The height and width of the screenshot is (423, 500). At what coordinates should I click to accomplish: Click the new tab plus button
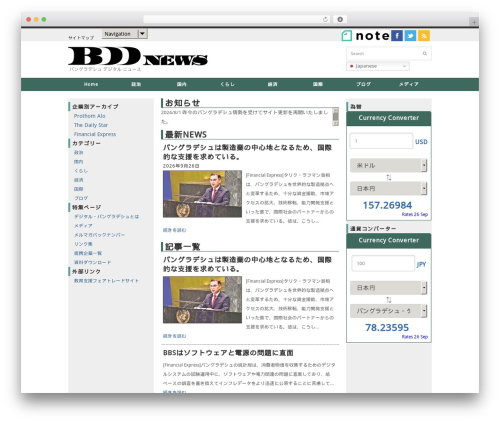(474, 22)
